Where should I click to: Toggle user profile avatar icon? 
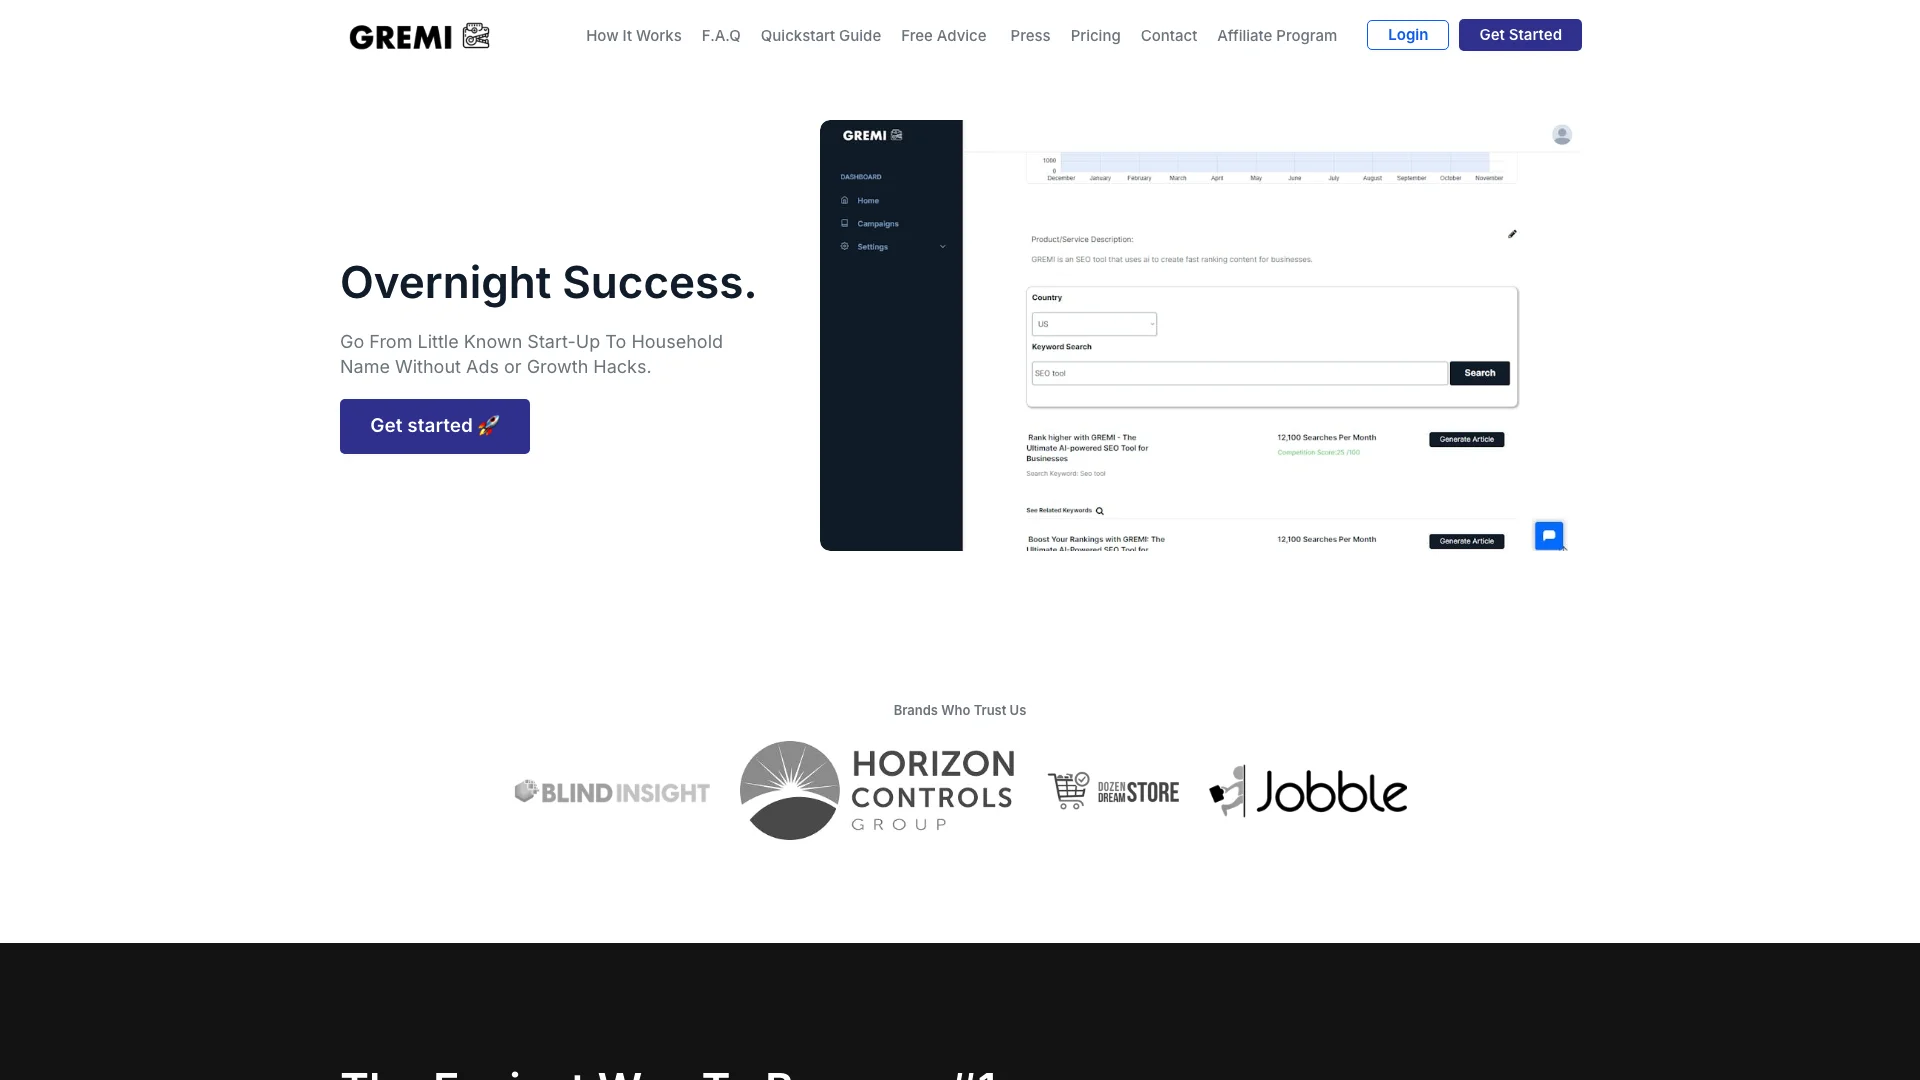[1561, 135]
